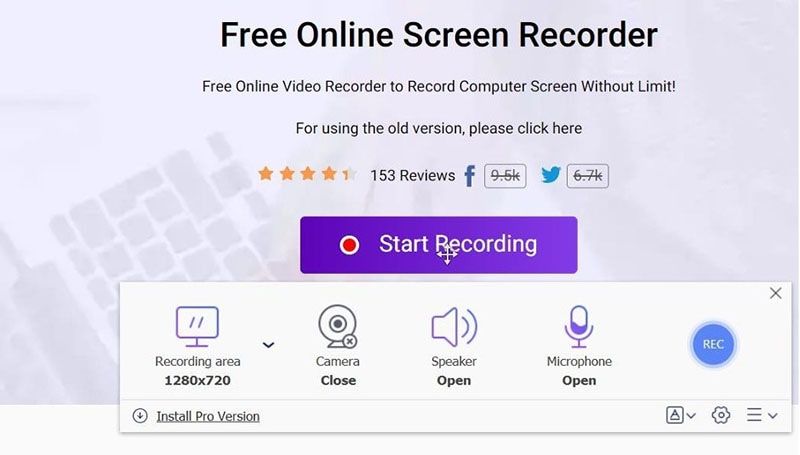The image size is (800, 455).
Task: Toggle the Speaker sound icon
Action: click(454, 327)
